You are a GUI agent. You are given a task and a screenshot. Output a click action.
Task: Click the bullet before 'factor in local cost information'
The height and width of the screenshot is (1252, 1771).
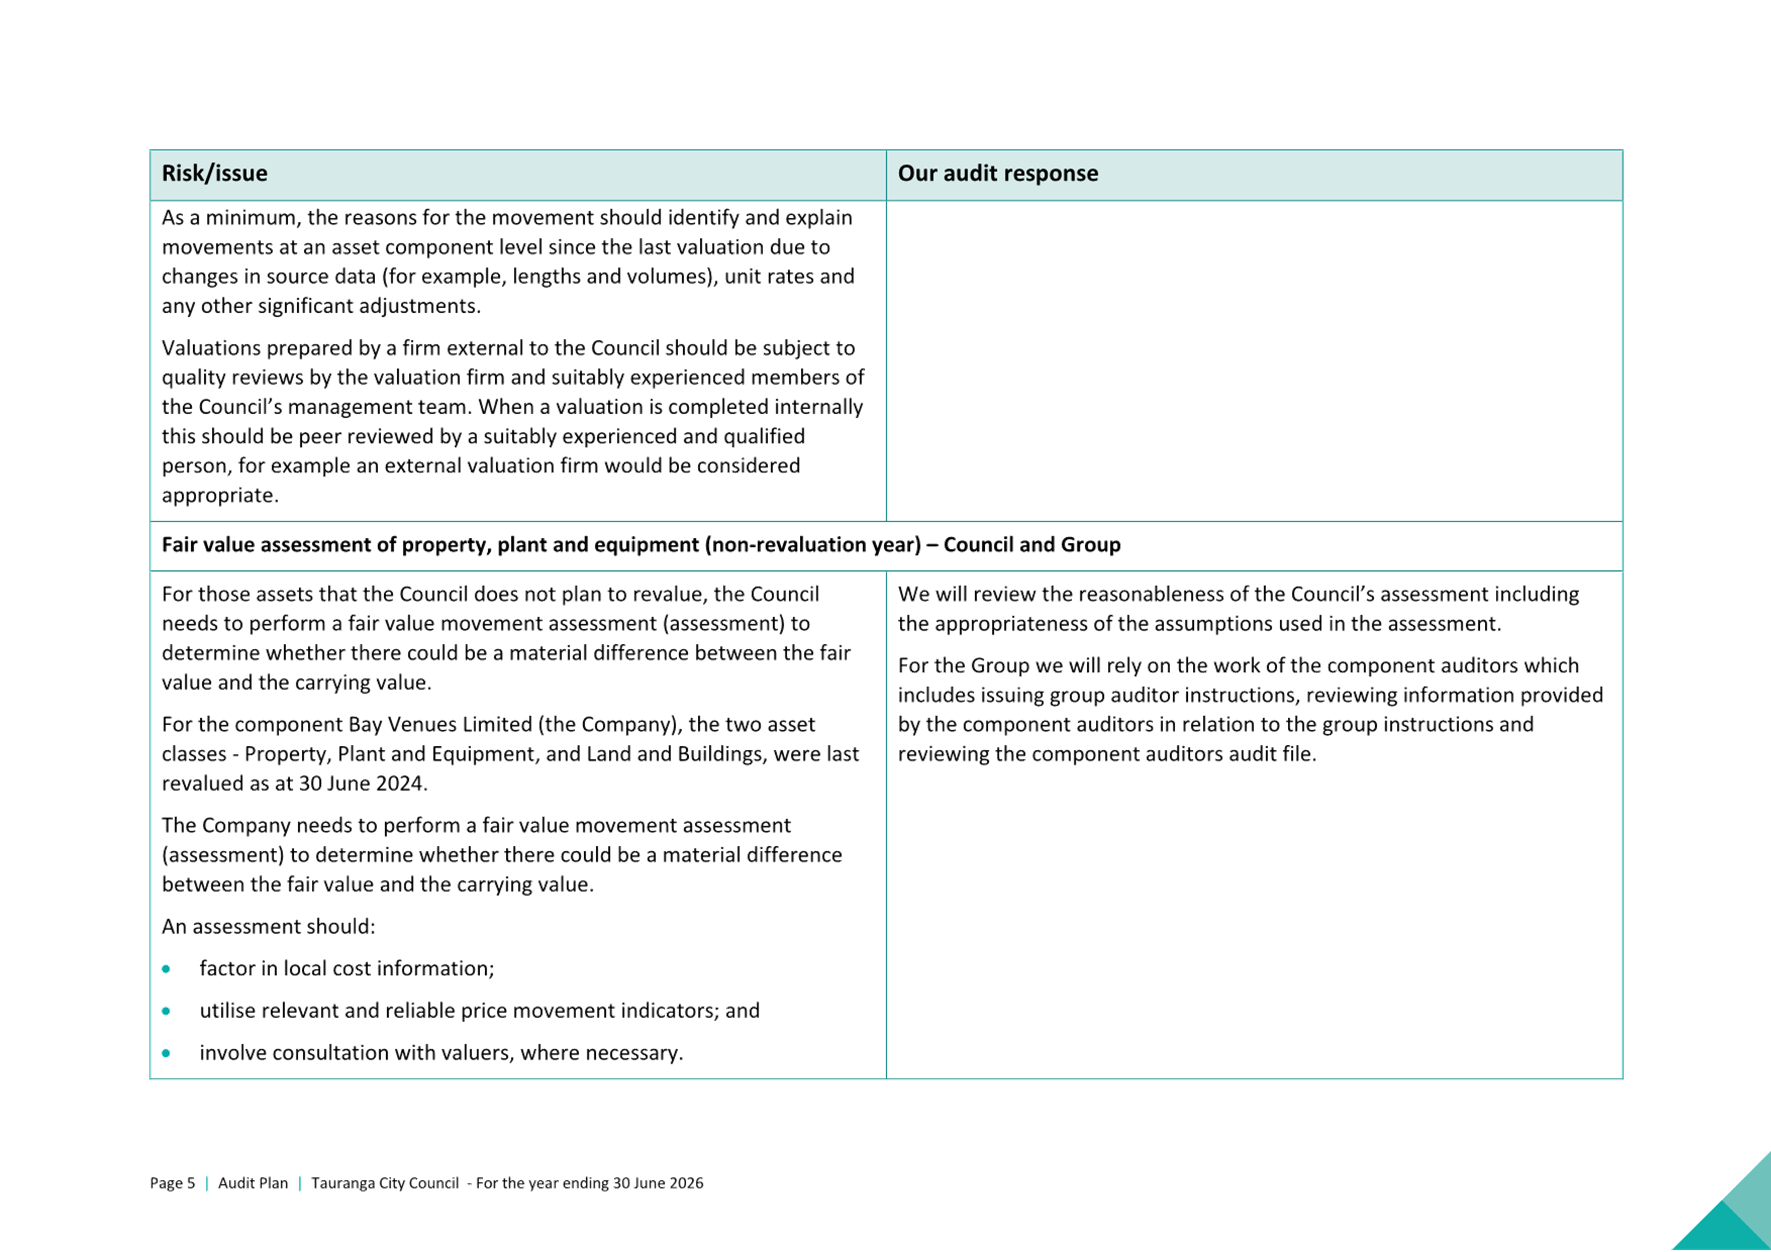(166, 969)
